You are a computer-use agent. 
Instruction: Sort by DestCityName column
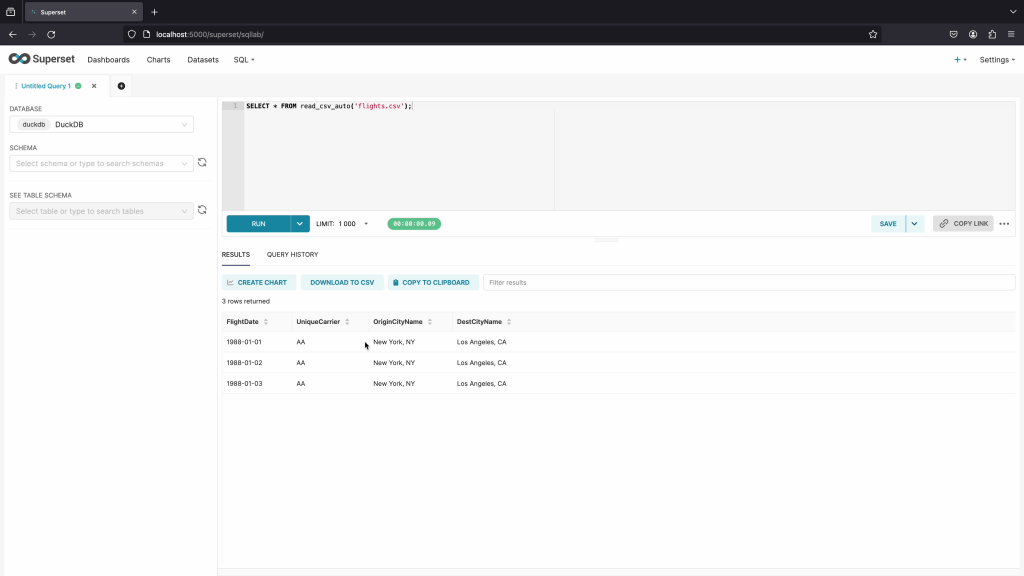coord(509,322)
